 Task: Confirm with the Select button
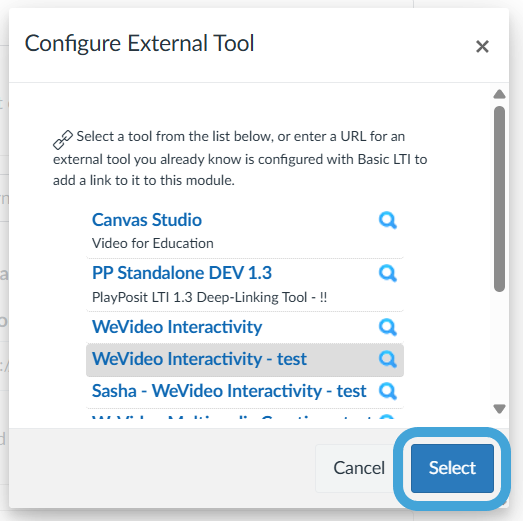pos(452,468)
